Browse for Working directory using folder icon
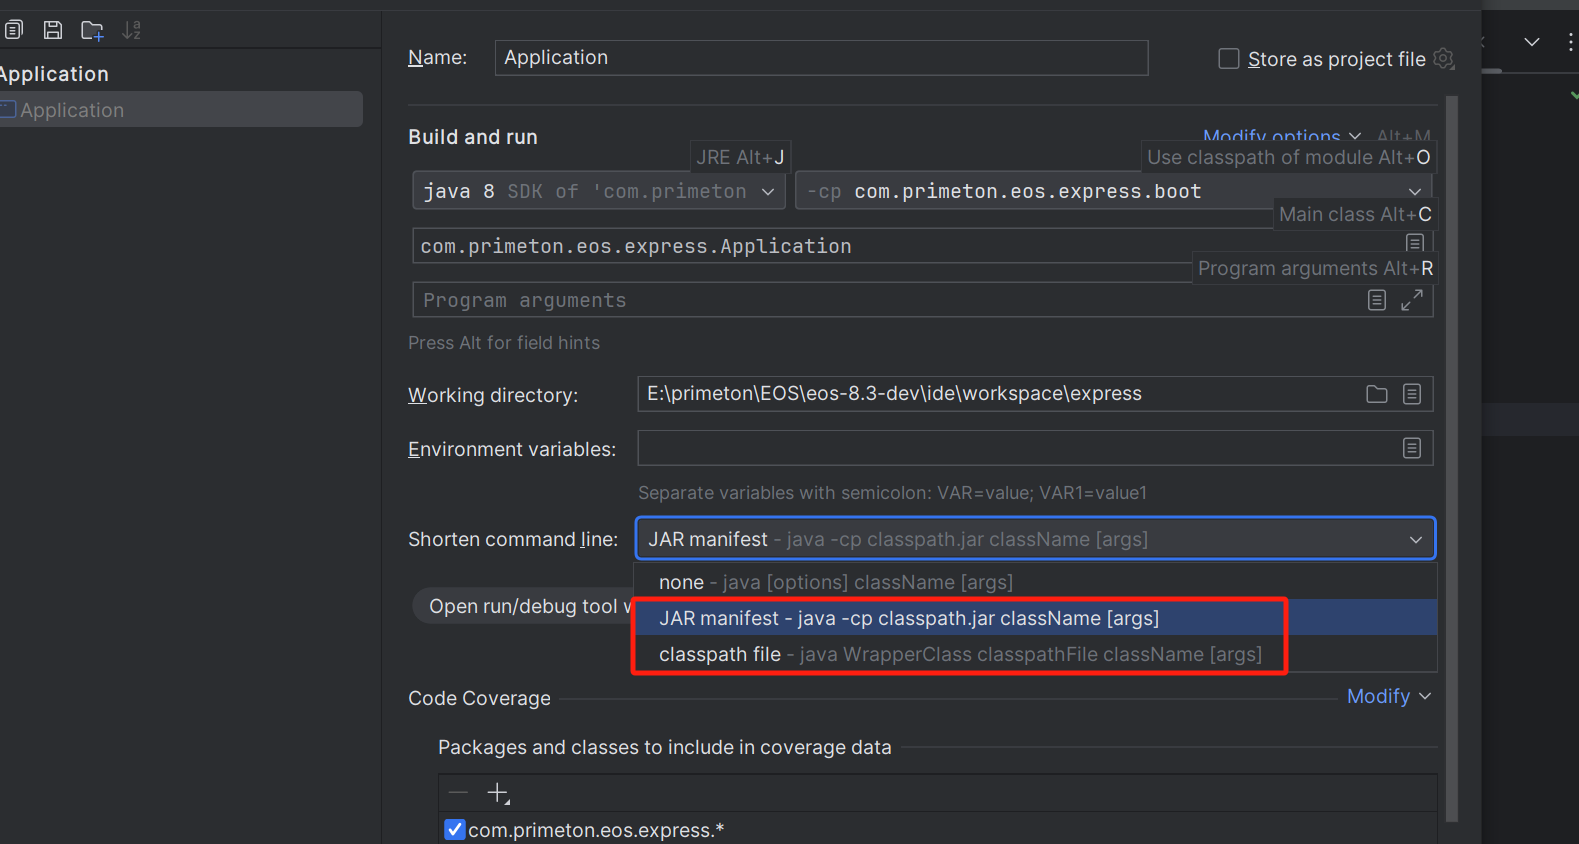Screen dimensions: 1579x844 click(x=1377, y=394)
